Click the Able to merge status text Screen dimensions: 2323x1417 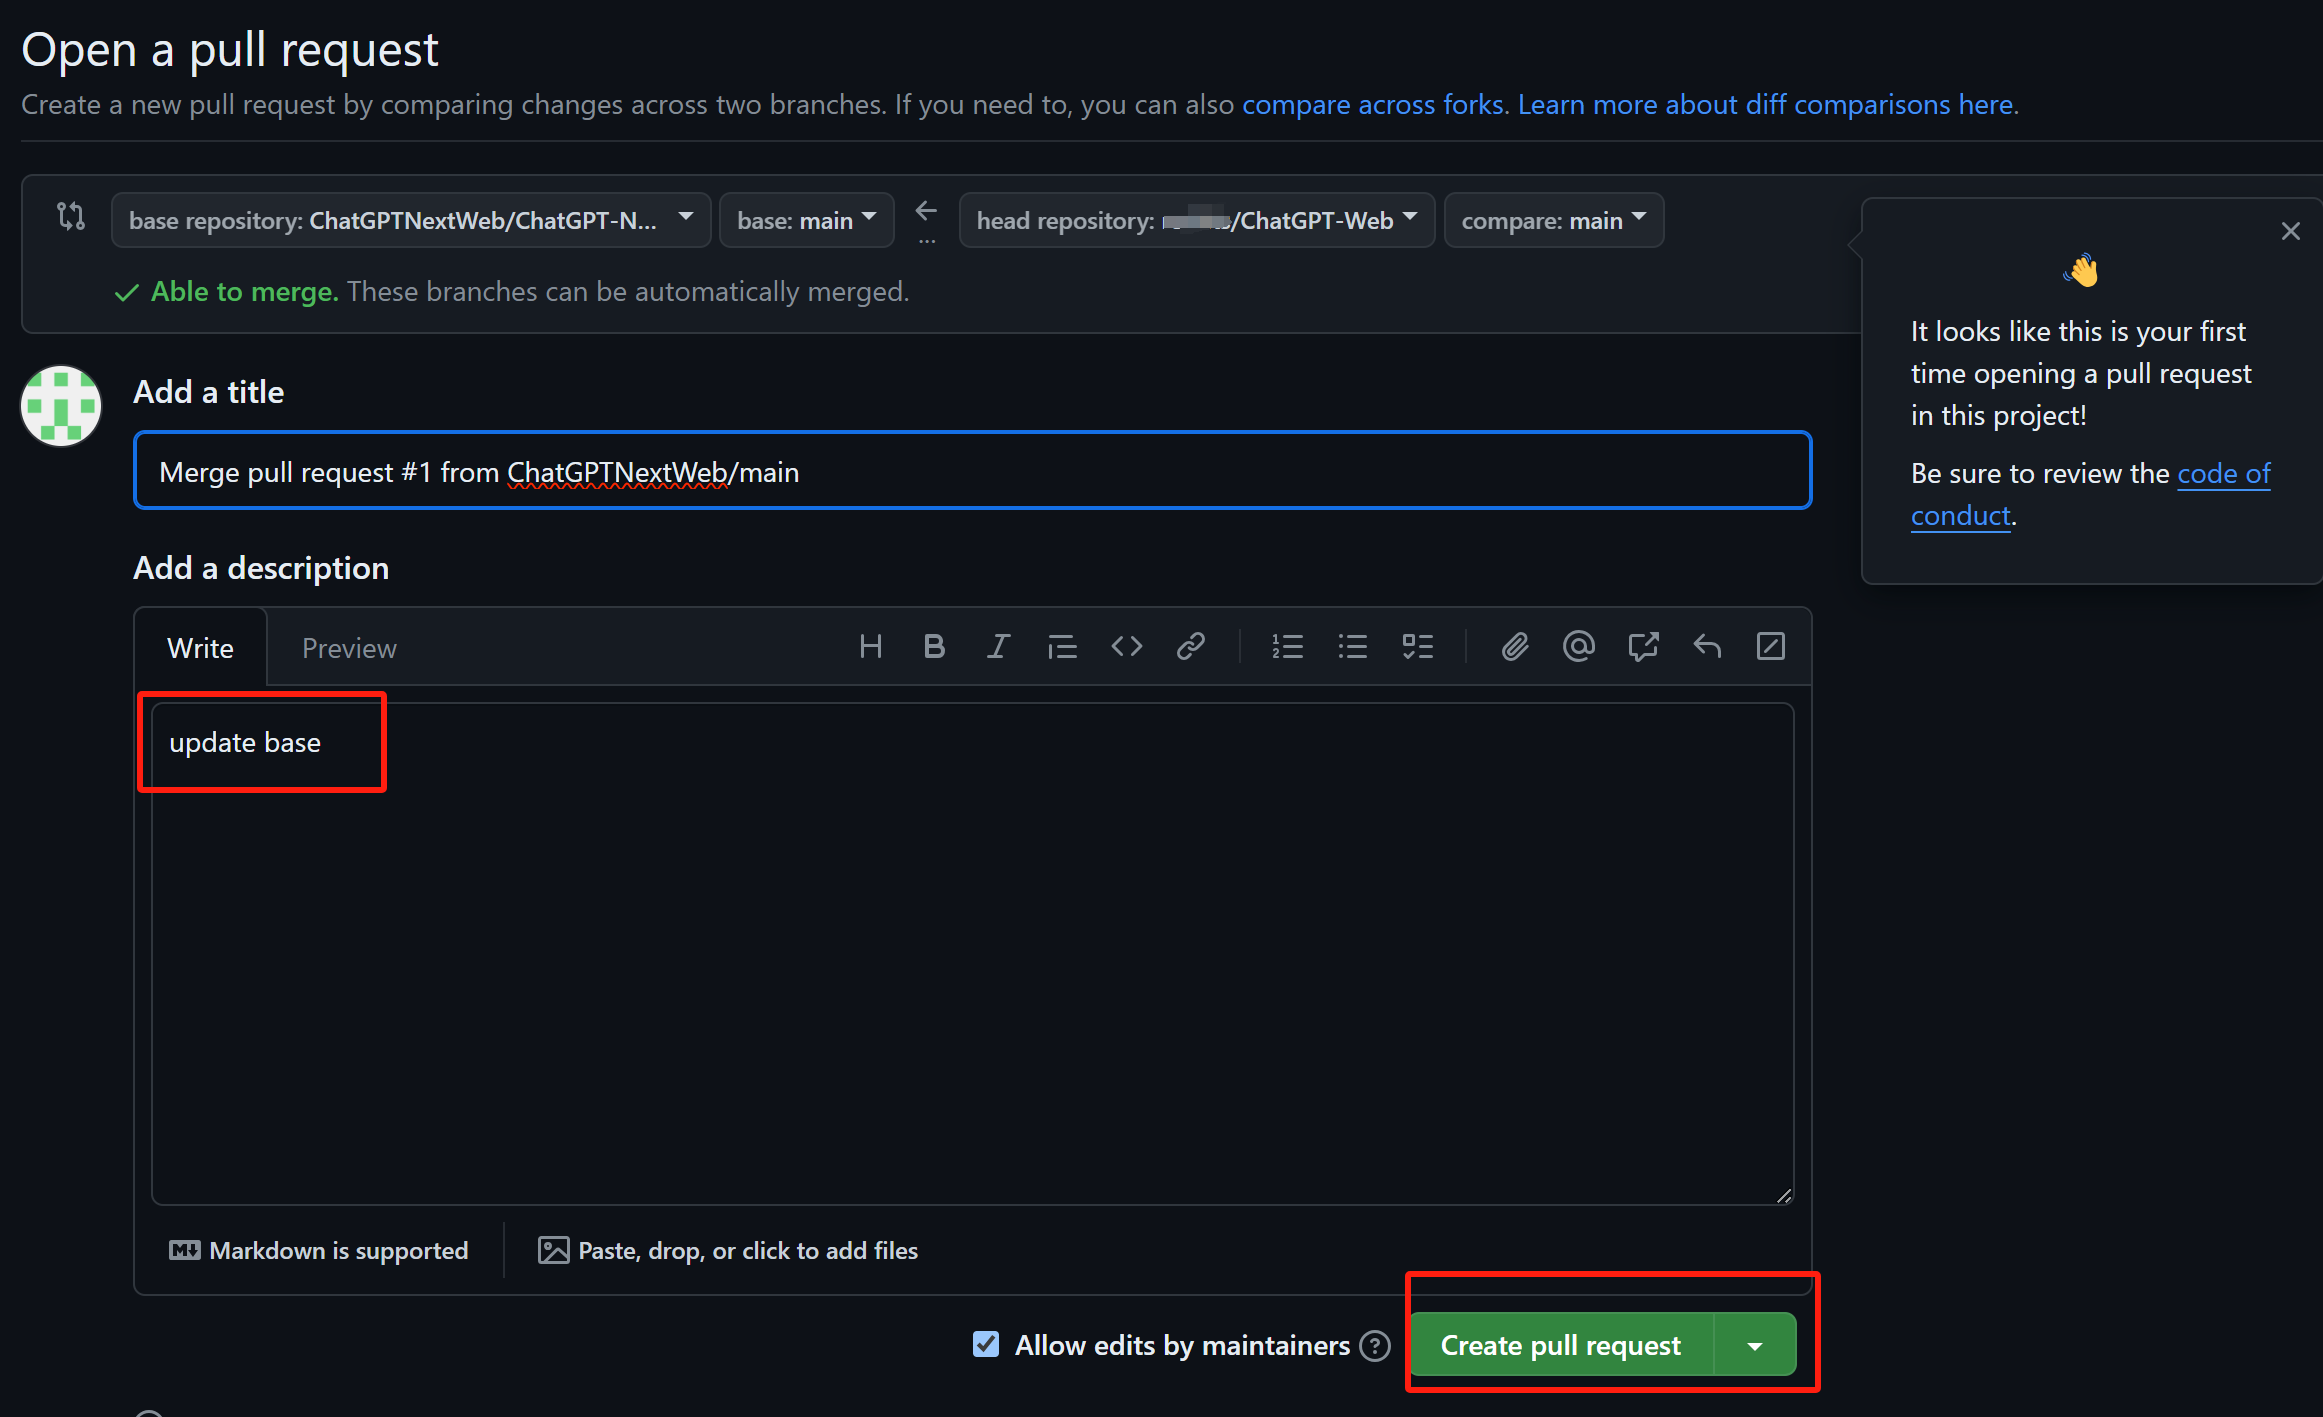coord(245,291)
